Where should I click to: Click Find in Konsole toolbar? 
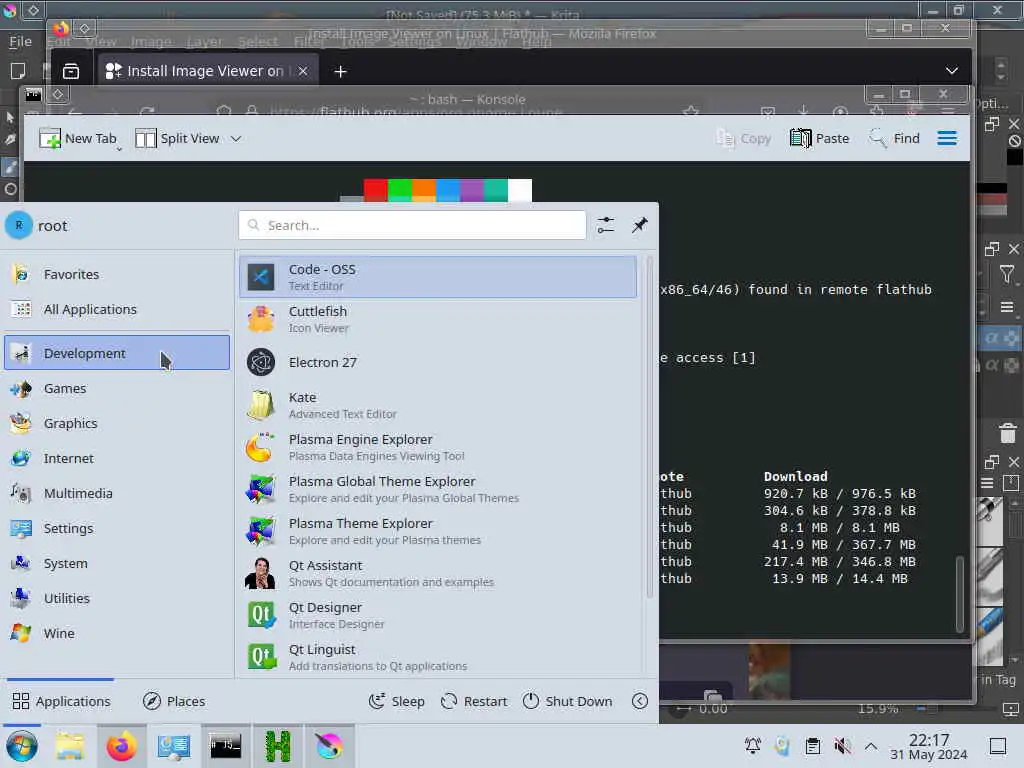(x=894, y=138)
